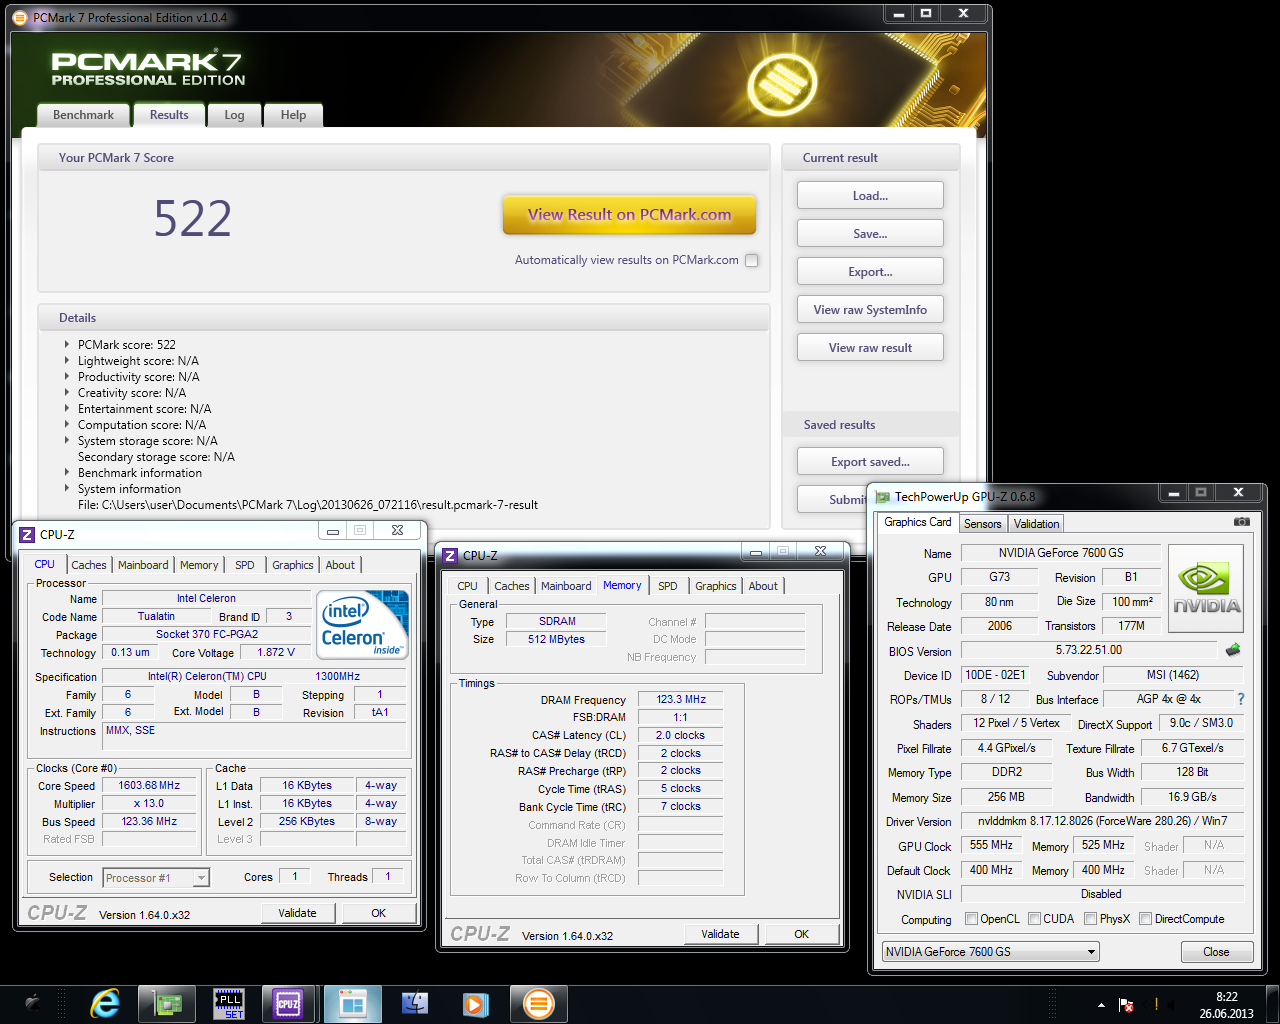Screen dimensions: 1280x1024
Task: Toggle automatically view results on PCMark.com
Action: click(x=752, y=260)
